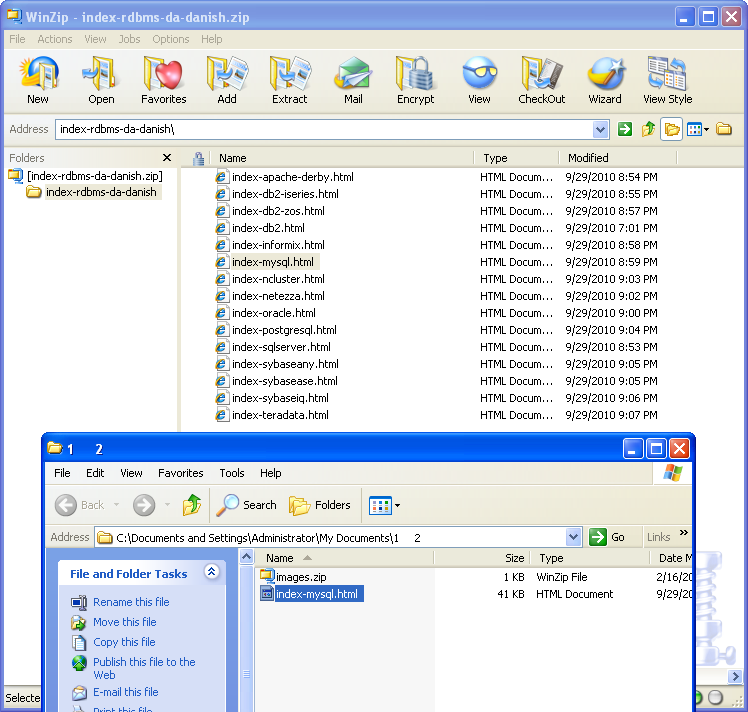Image resolution: width=748 pixels, height=712 pixels.
Task: Open WinZip Favorites heart icon
Action: tap(164, 79)
